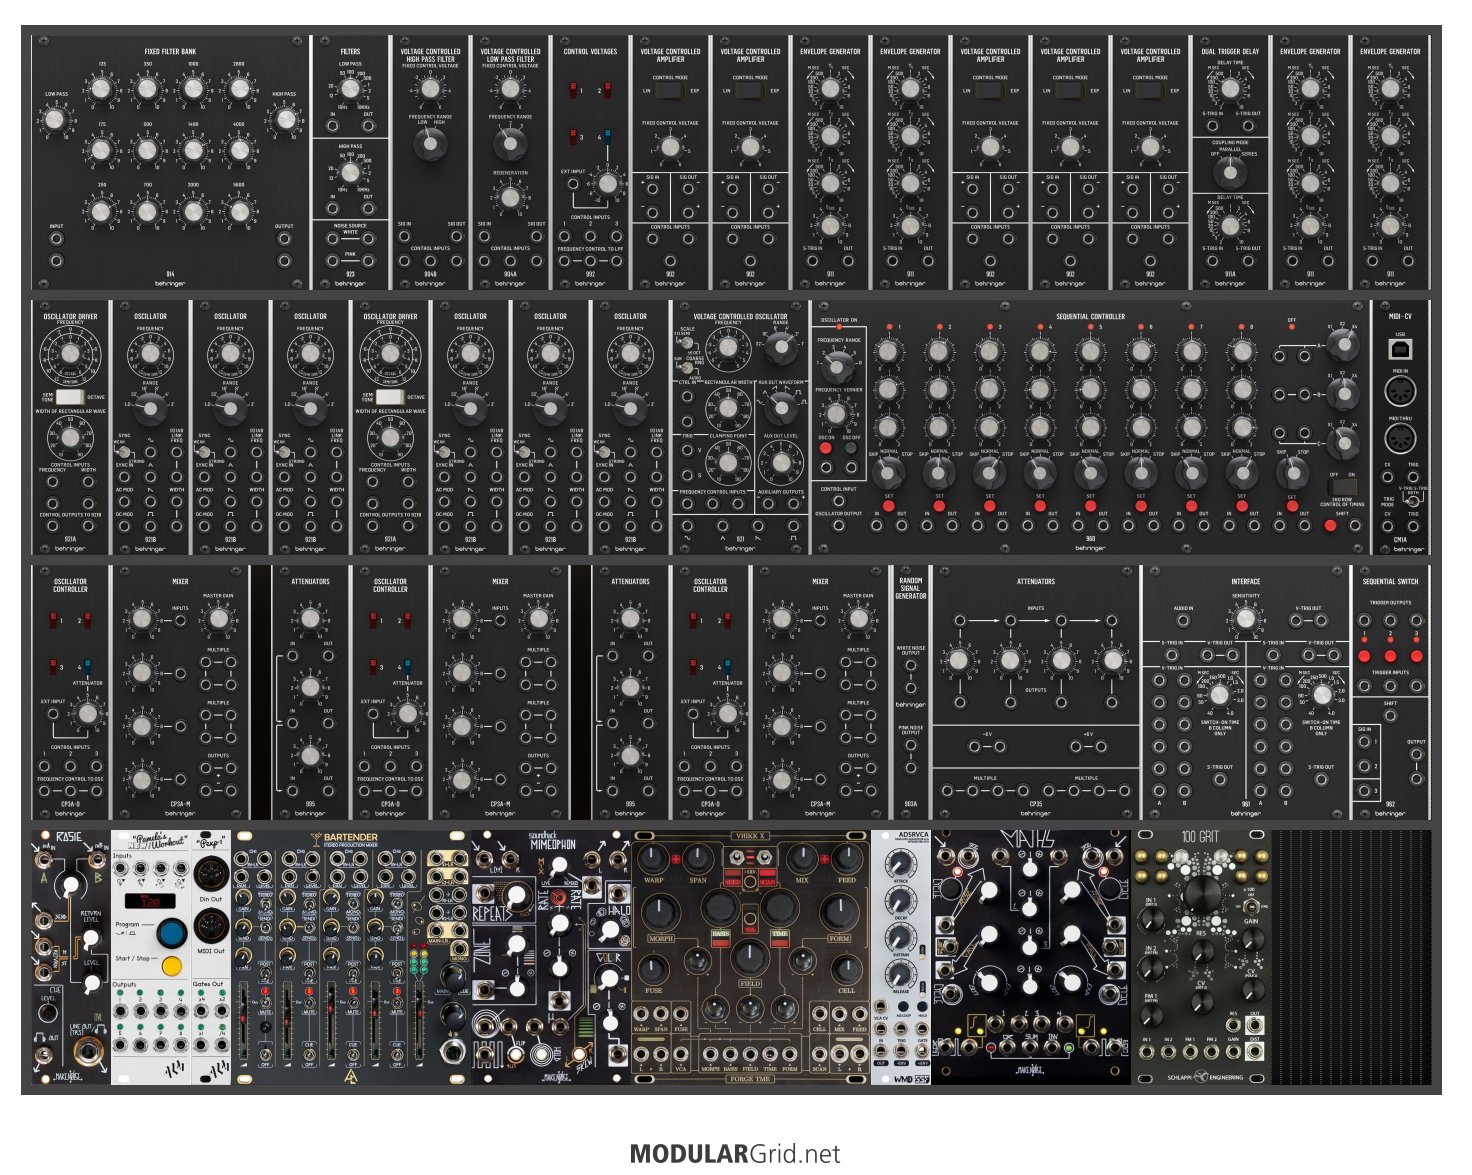Image resolution: width=1472 pixels, height=1175 pixels.
Task: Click the Aux Out Level knob on the VCO
Action: [780, 461]
